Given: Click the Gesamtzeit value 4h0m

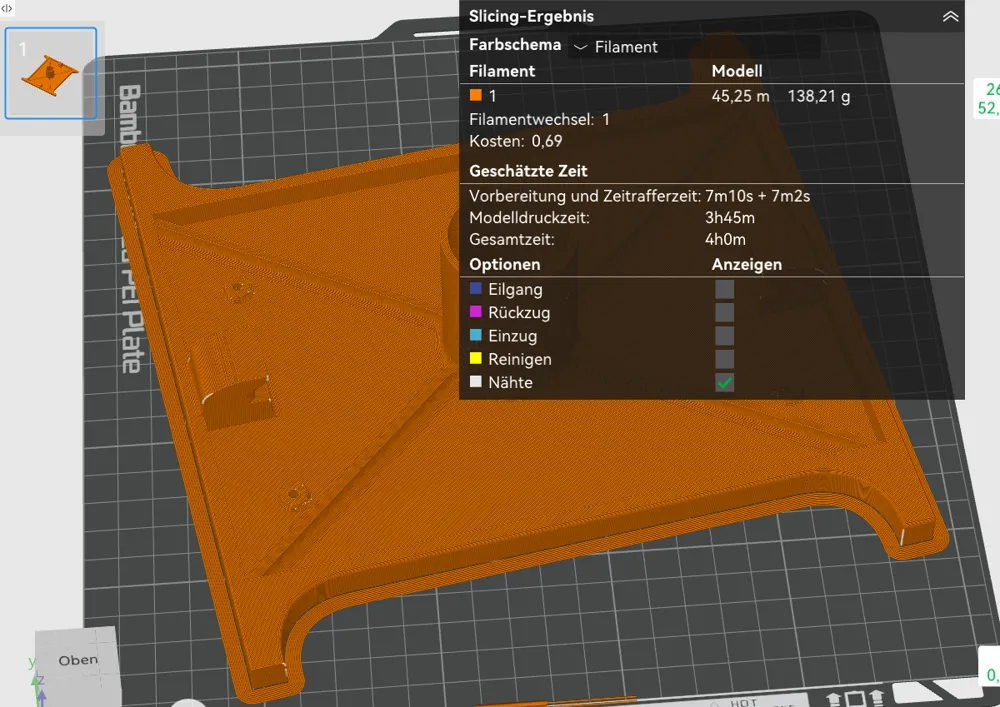Looking at the screenshot, I should click(x=725, y=240).
